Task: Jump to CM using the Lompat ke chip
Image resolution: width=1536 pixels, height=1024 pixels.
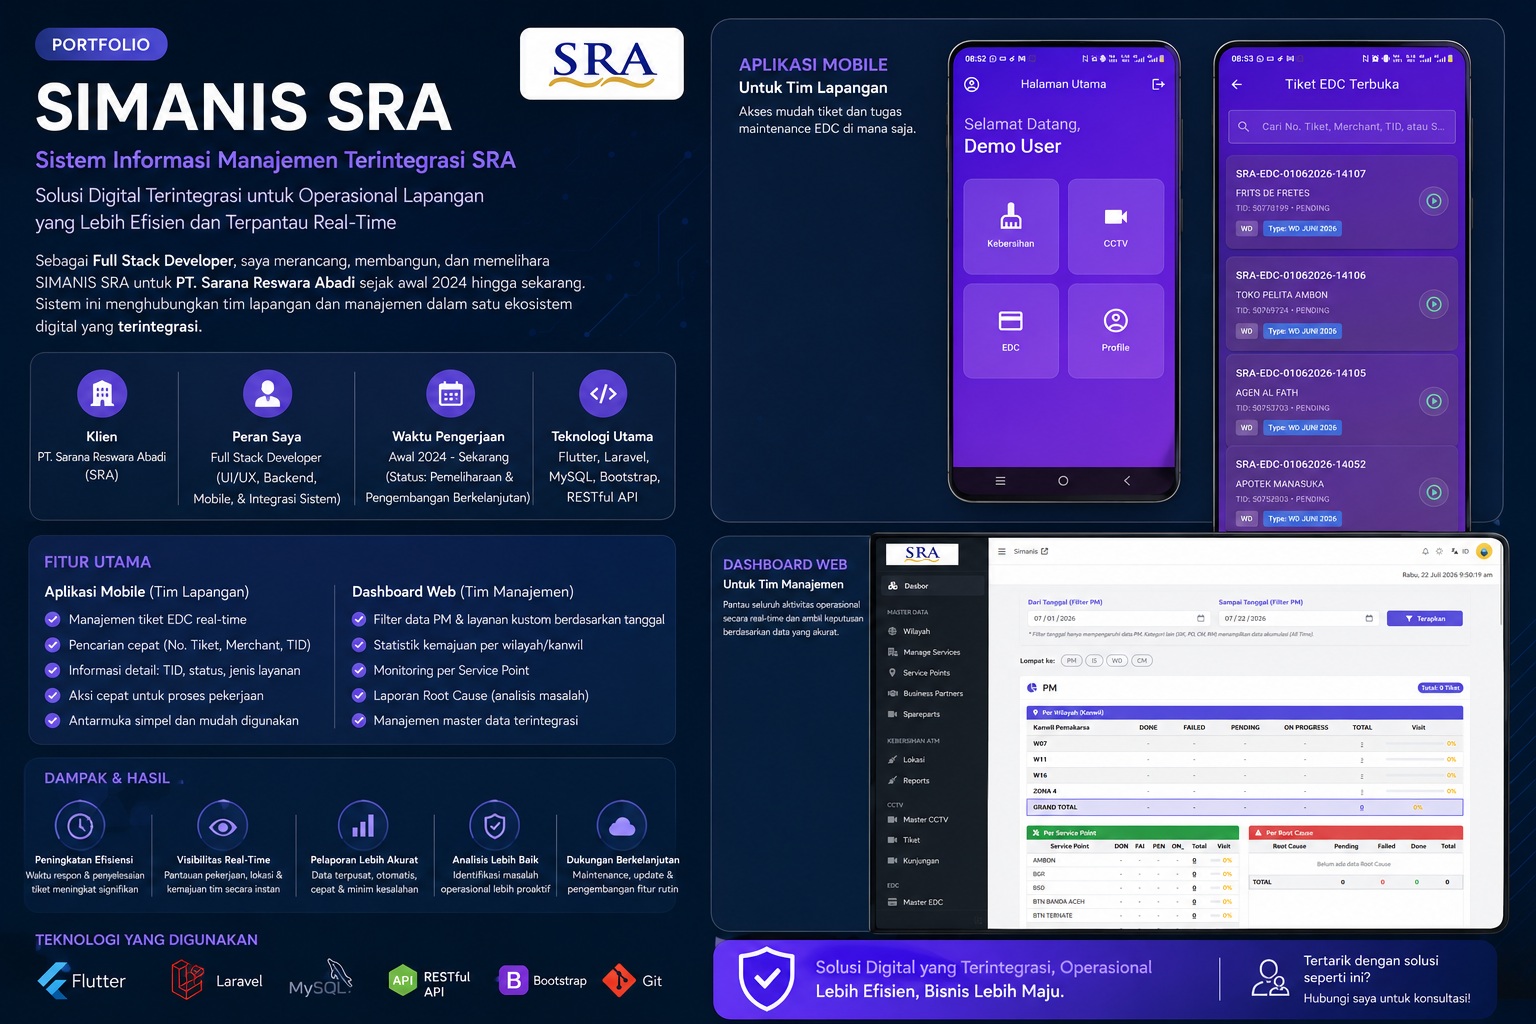Action: (1142, 660)
